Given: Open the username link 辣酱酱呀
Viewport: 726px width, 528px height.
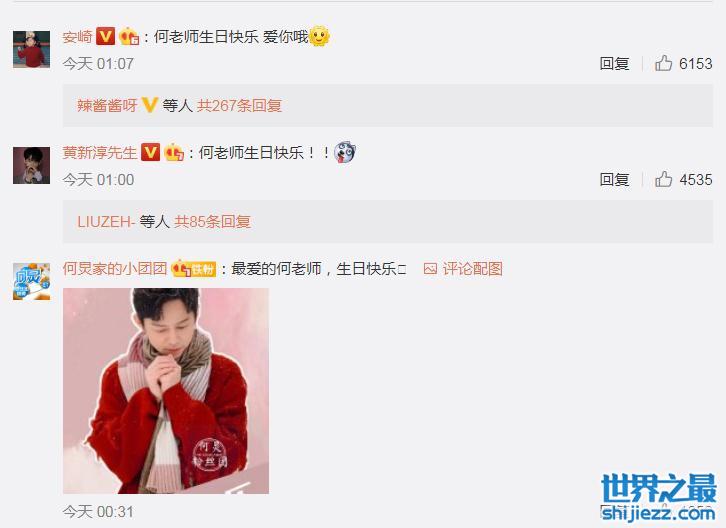Looking at the screenshot, I should click(107, 106).
